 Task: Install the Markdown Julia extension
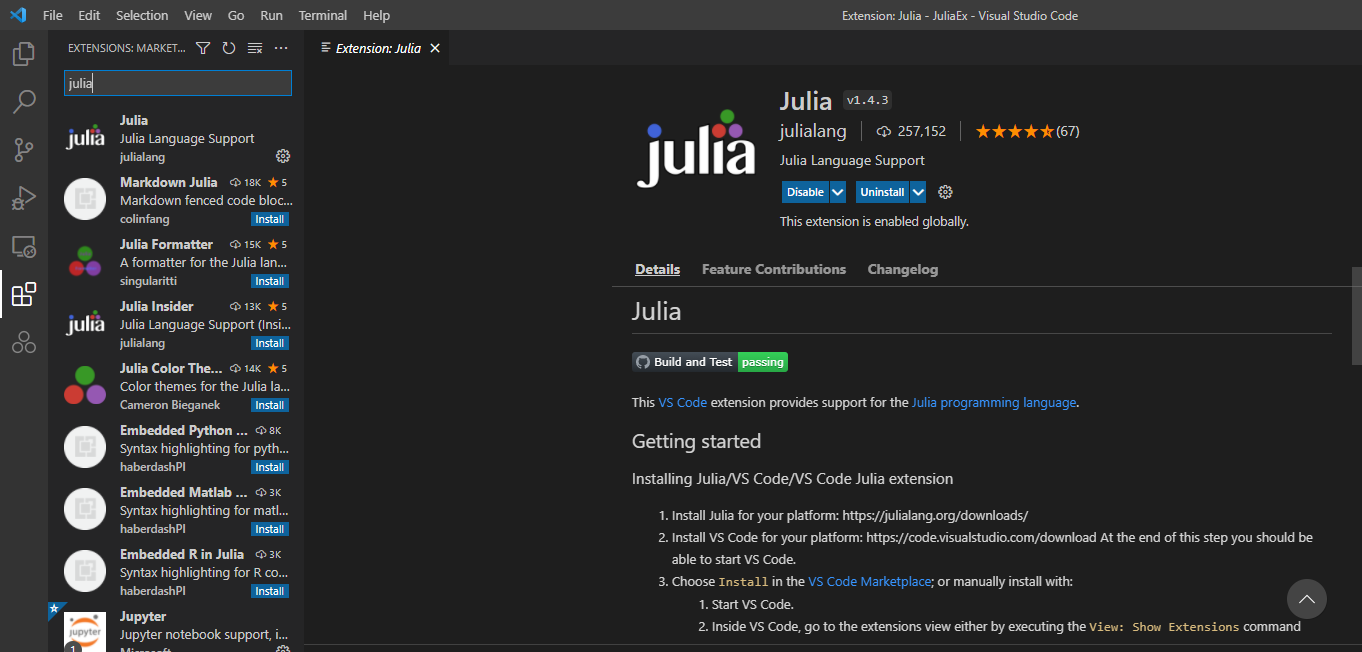(270, 219)
